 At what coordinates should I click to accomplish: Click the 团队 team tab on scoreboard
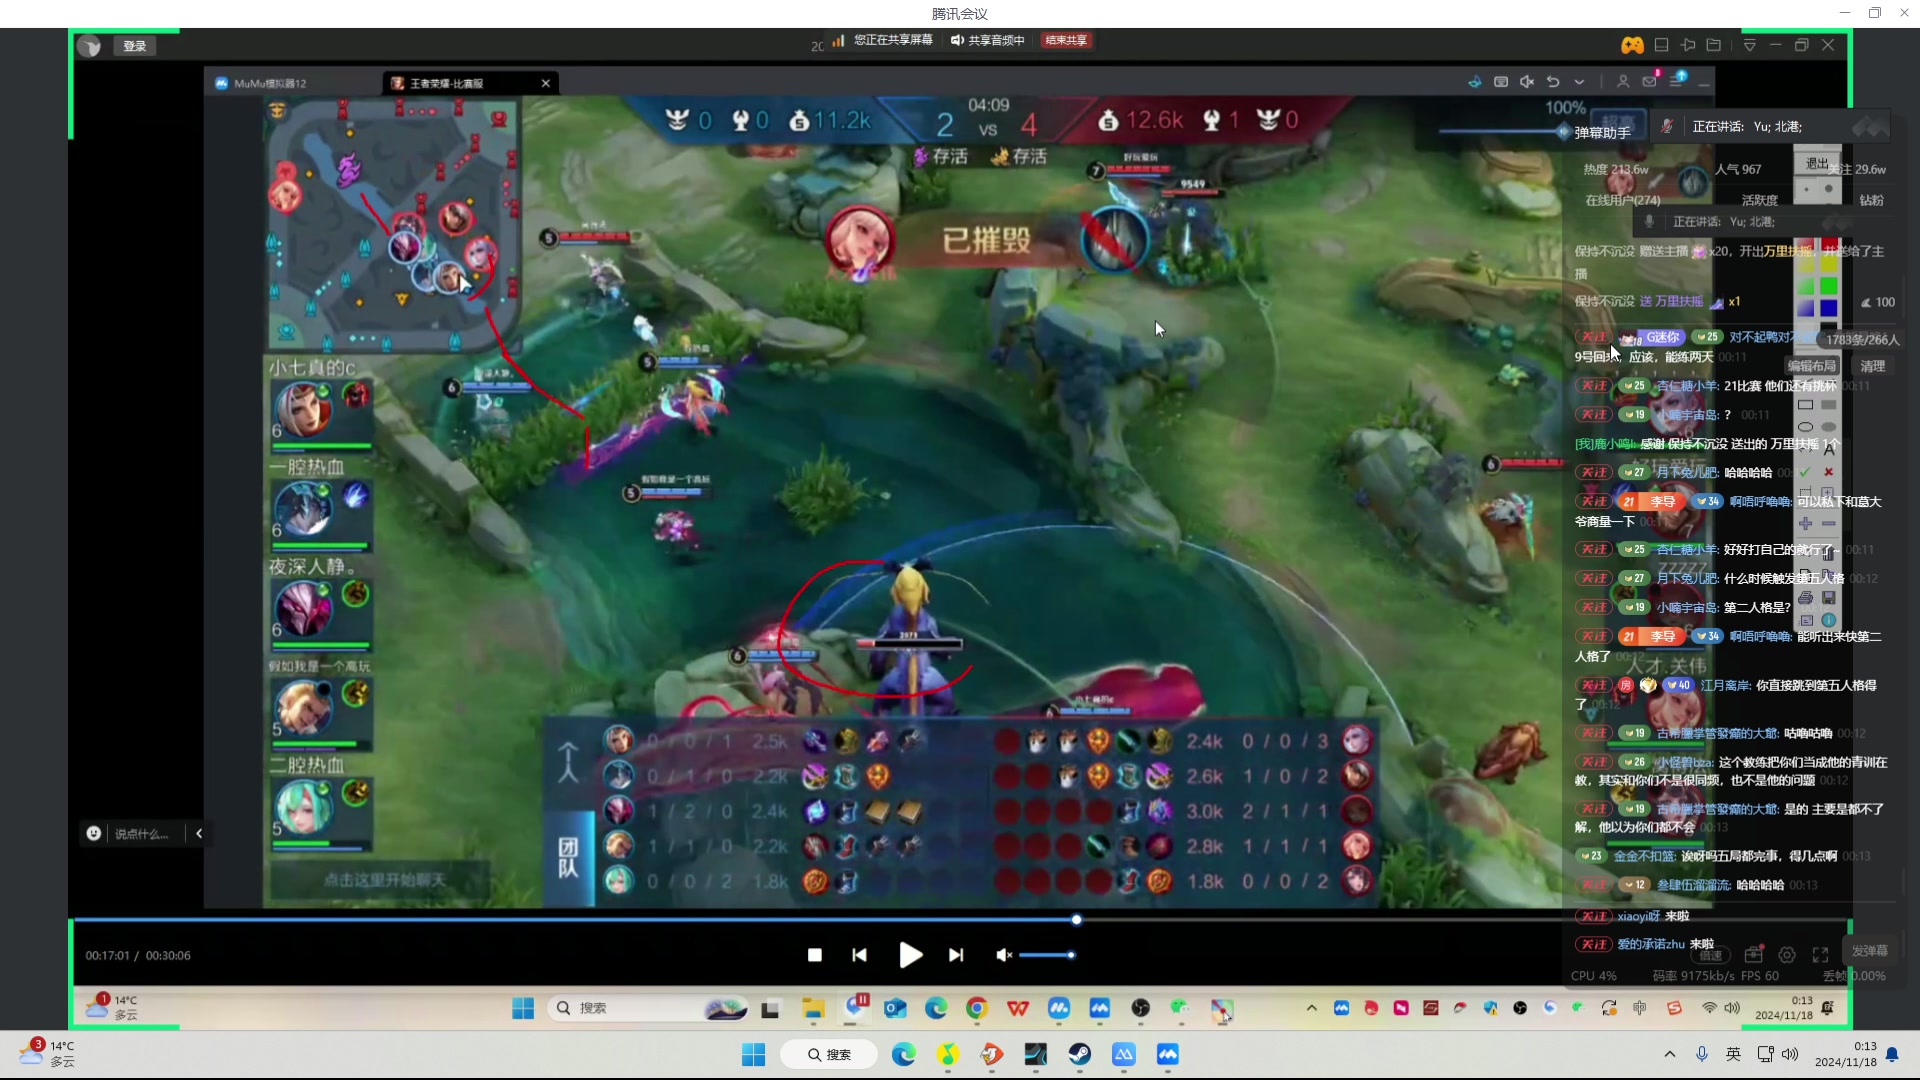(568, 858)
